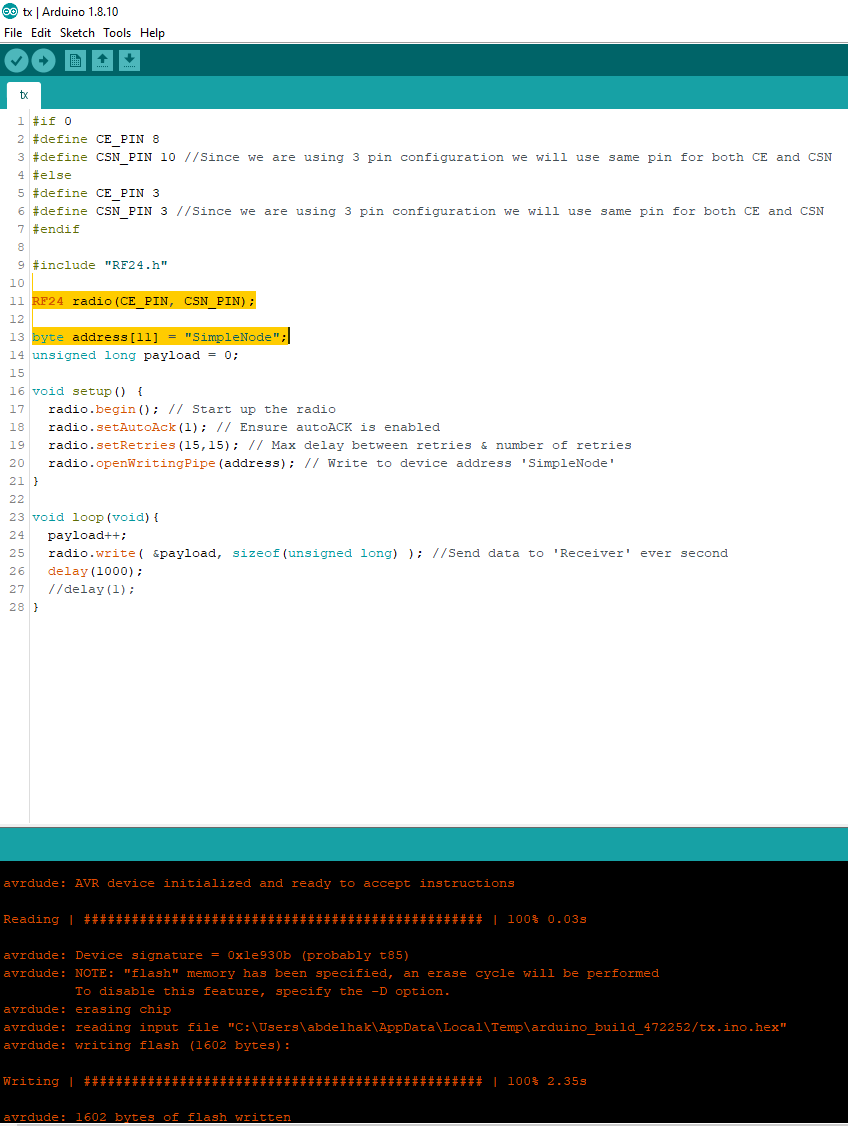Click the Arduino logo in the title bar
Image resolution: width=848 pixels, height=1126 pixels.
[x=10, y=11]
